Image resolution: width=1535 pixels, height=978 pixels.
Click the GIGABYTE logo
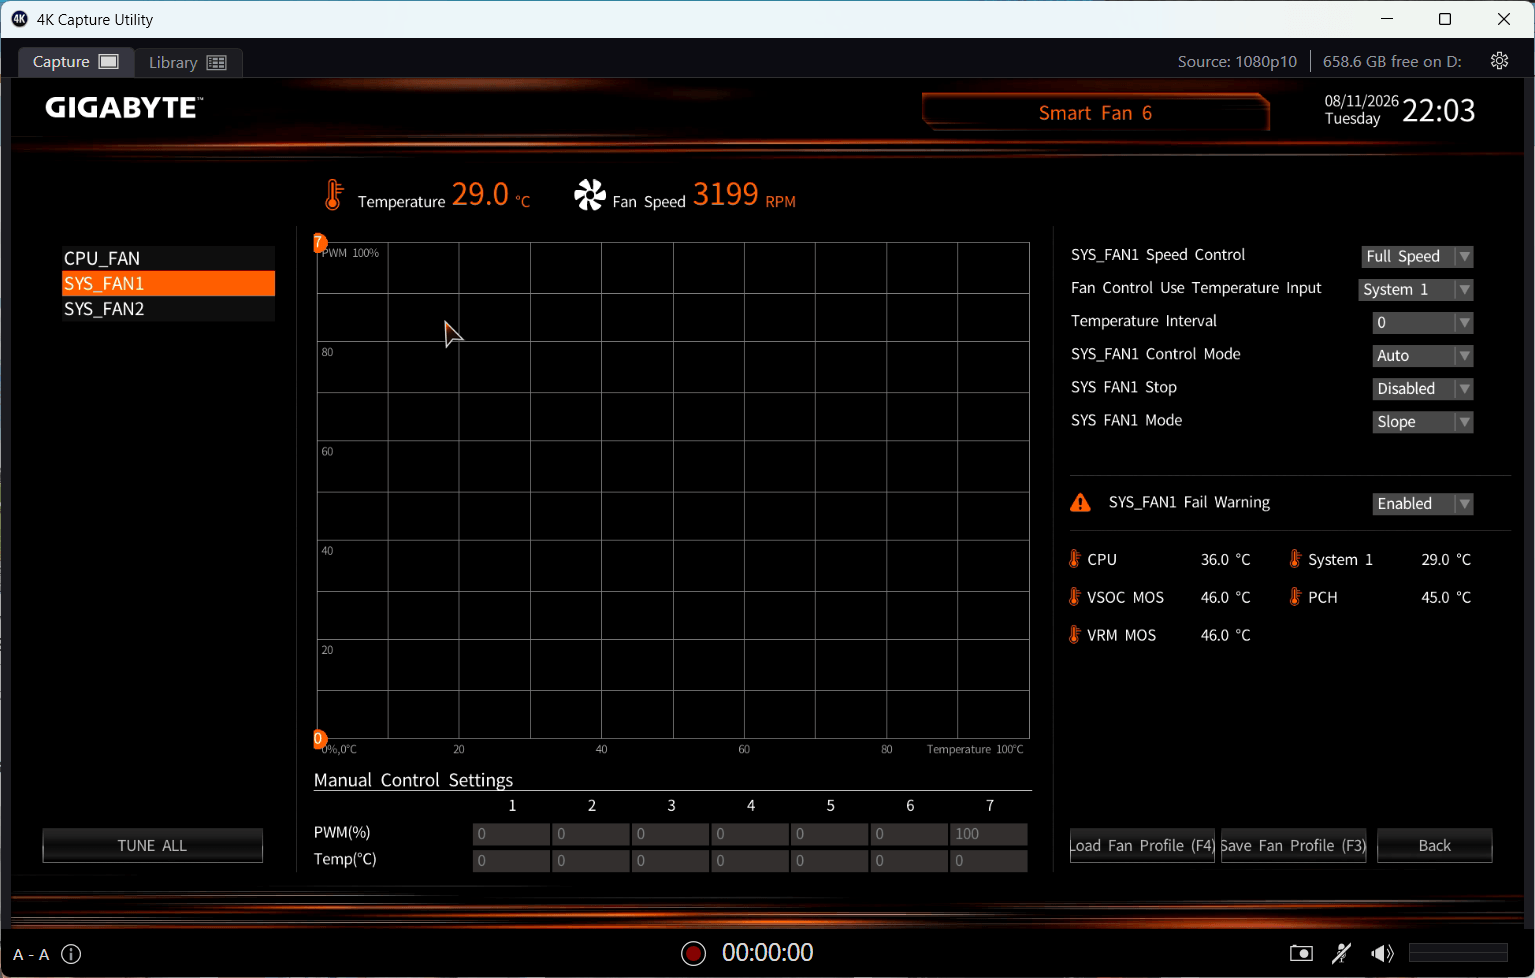[x=124, y=108]
